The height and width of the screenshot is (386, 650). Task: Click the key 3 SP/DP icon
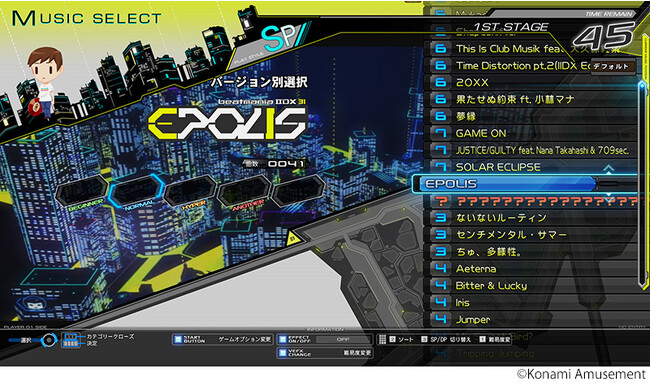[424, 339]
